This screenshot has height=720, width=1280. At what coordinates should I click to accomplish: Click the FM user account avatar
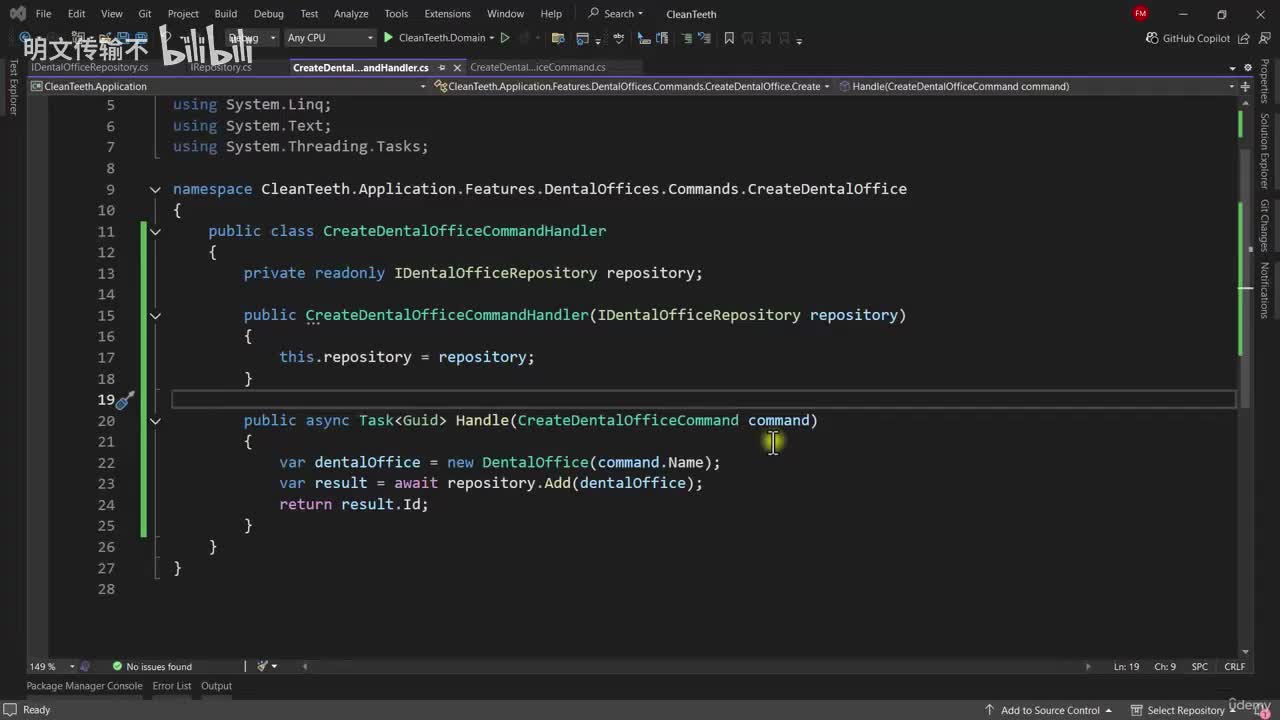pyautogui.click(x=1140, y=14)
